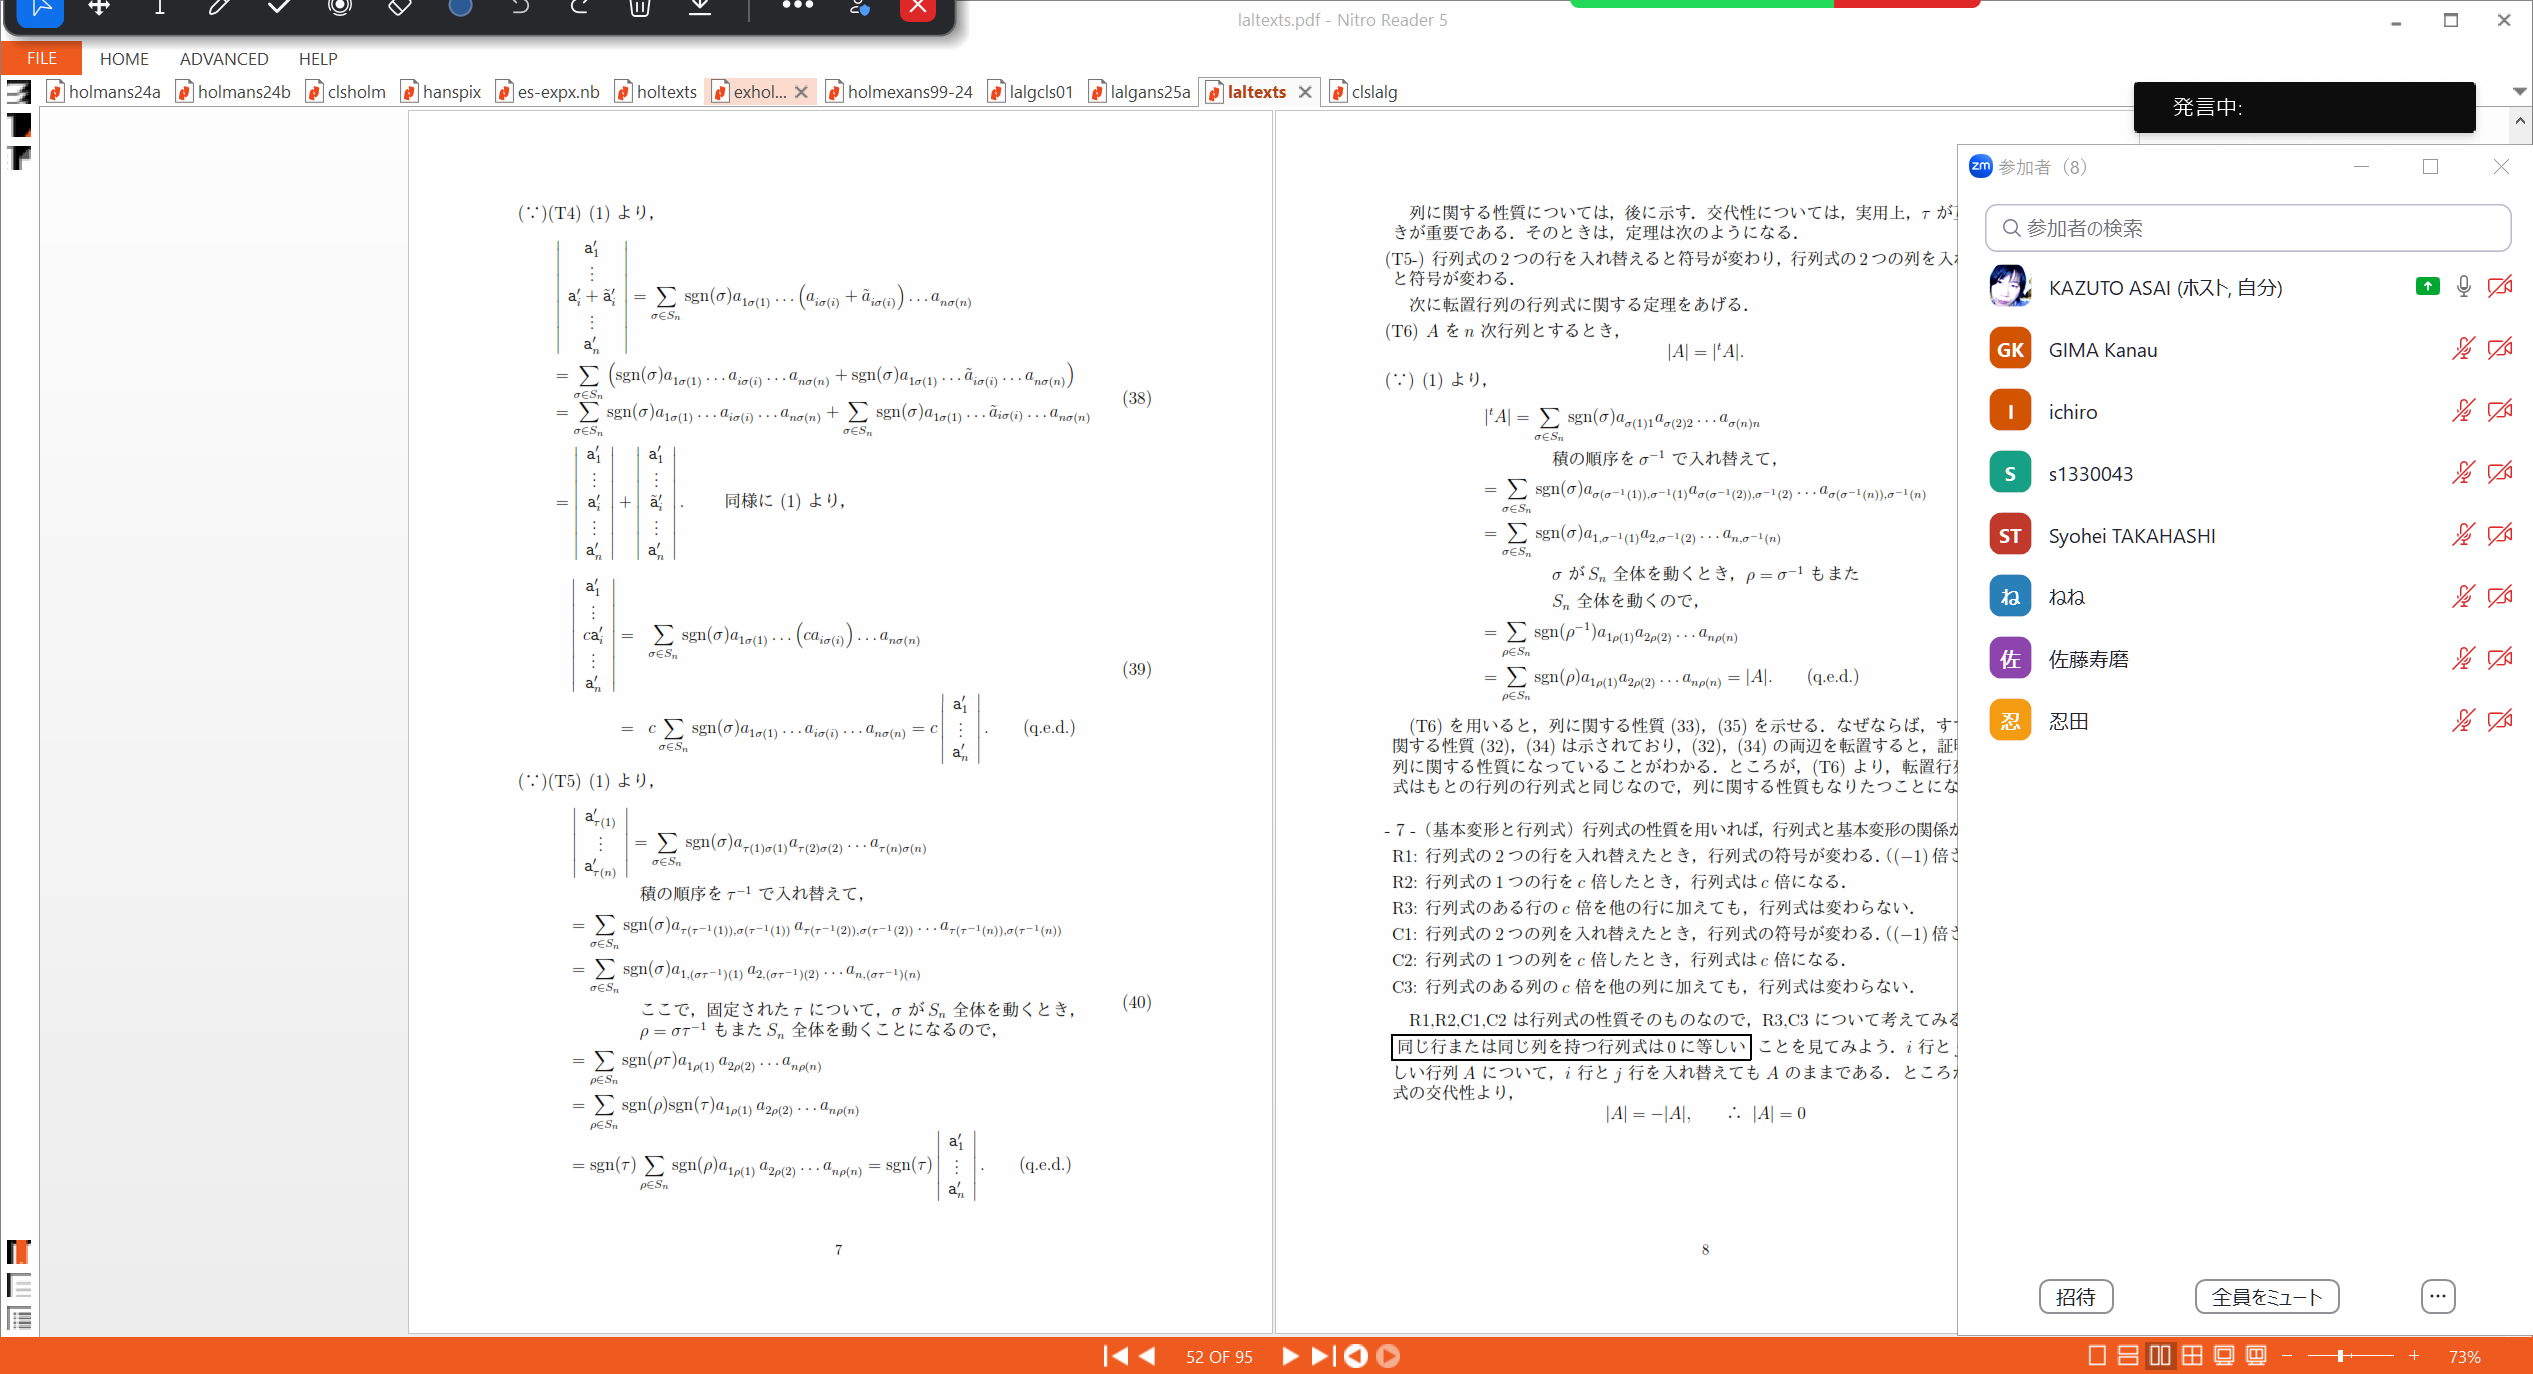Select facing continuous view

coord(2192,1356)
